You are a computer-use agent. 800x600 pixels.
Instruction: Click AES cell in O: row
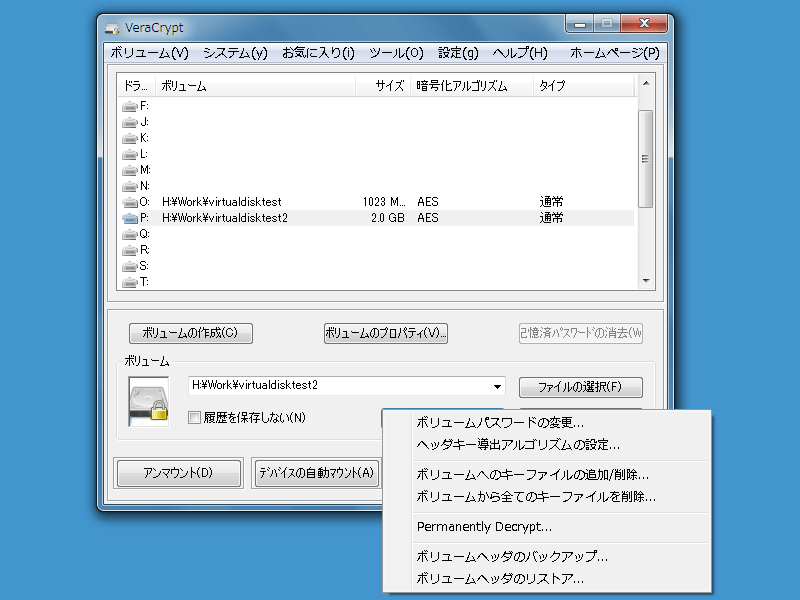click(428, 202)
